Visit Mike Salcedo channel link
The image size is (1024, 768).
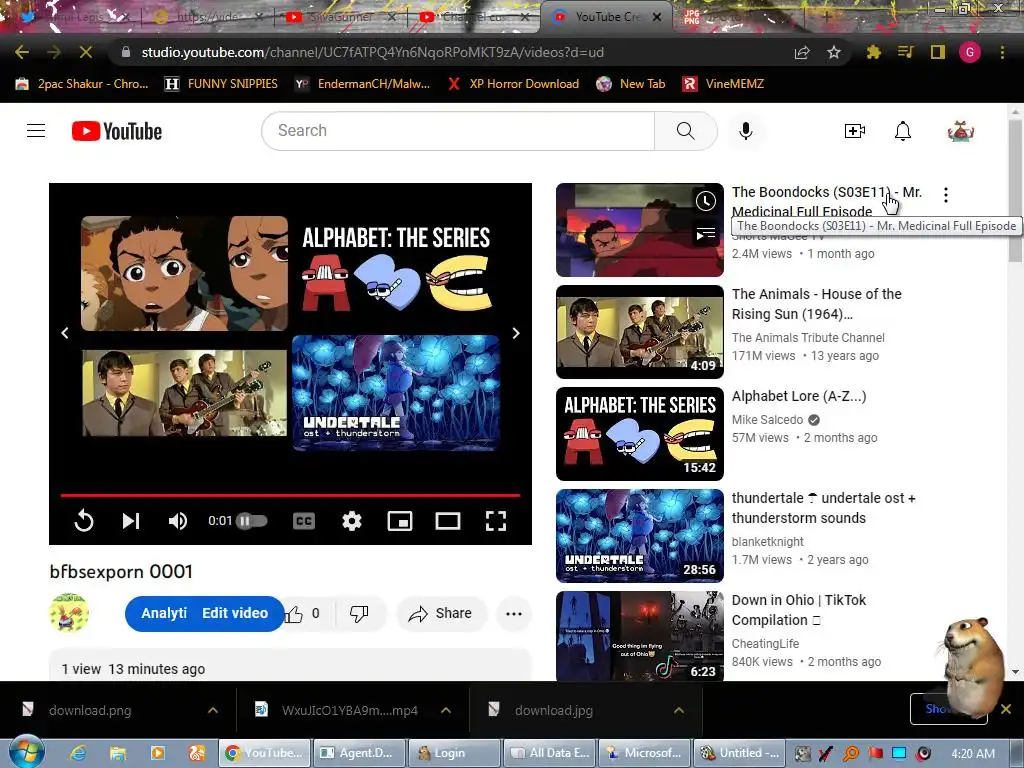pos(767,420)
